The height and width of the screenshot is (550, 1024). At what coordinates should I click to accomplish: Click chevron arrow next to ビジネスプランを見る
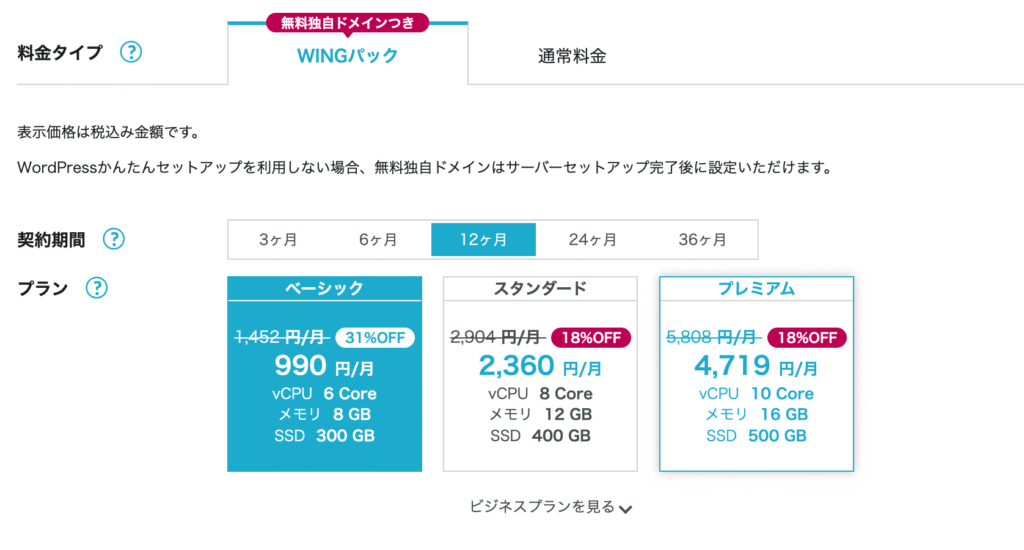pyautogui.click(x=626, y=509)
